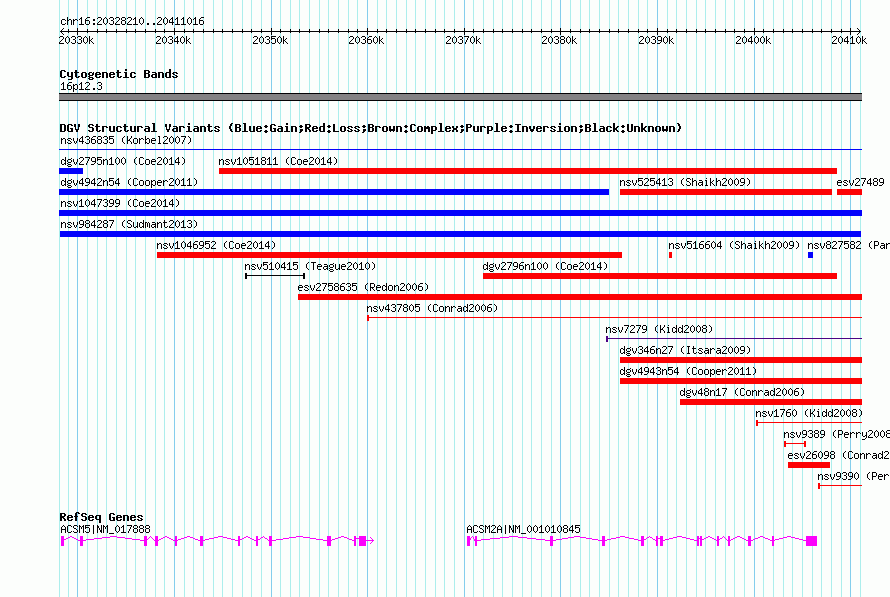
Task: Click the blue dgv4942n54 gain bar
Action: pyautogui.click(x=334, y=192)
